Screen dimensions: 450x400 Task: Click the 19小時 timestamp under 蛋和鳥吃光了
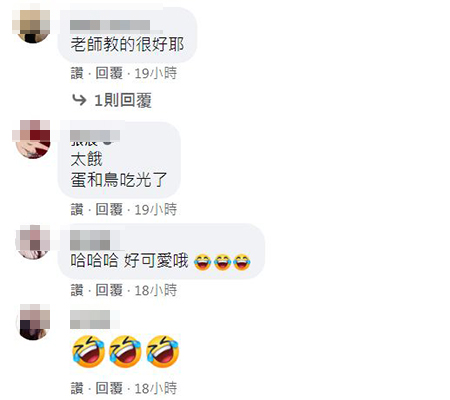pyautogui.click(x=156, y=210)
